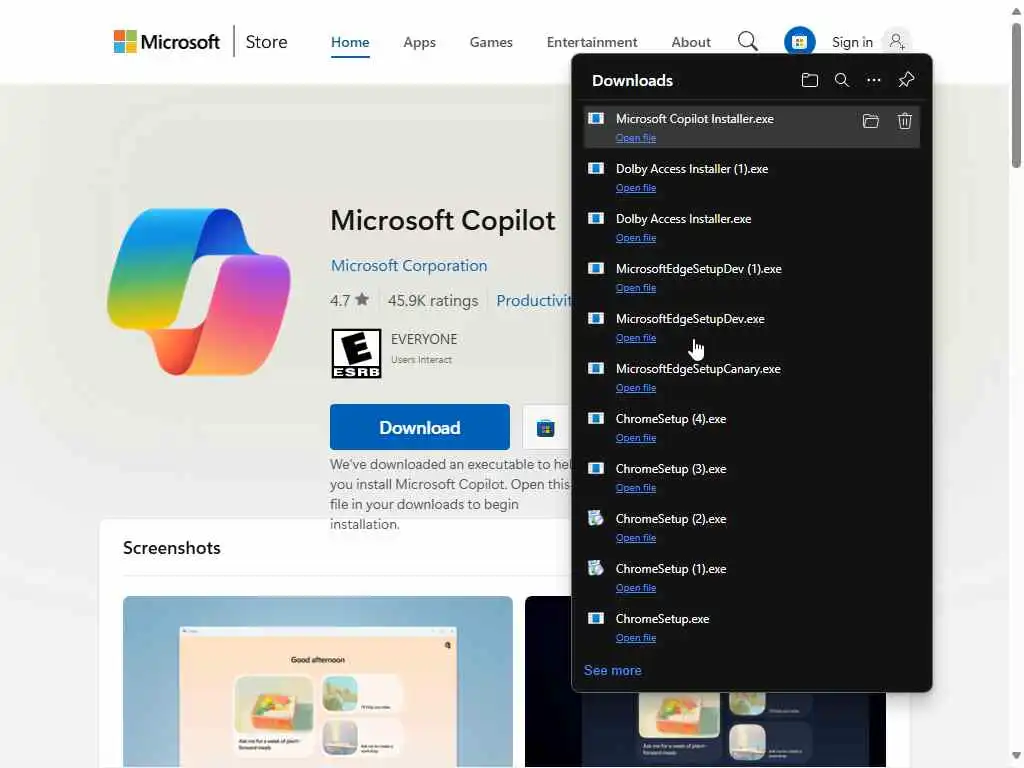Open file link for ChromeSetup (2).exe
This screenshot has height=768, width=1024.
[x=635, y=538]
